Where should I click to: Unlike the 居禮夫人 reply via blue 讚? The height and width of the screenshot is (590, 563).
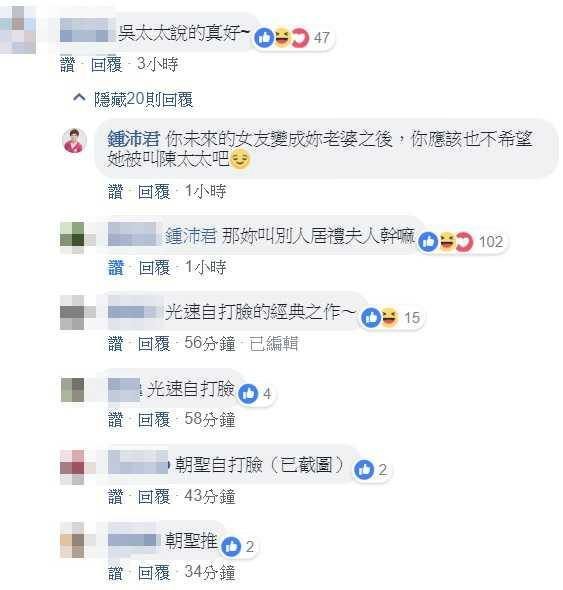pos(116,268)
